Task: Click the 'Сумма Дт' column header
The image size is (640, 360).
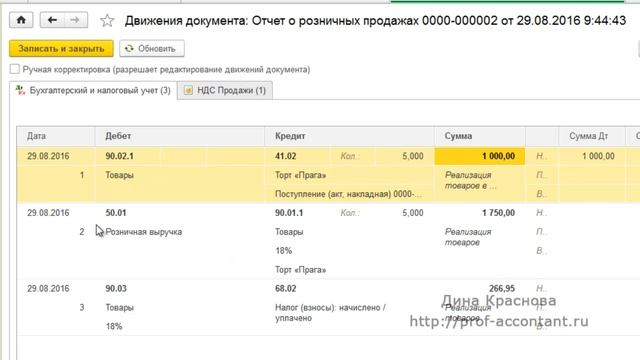Action: [x=592, y=136]
